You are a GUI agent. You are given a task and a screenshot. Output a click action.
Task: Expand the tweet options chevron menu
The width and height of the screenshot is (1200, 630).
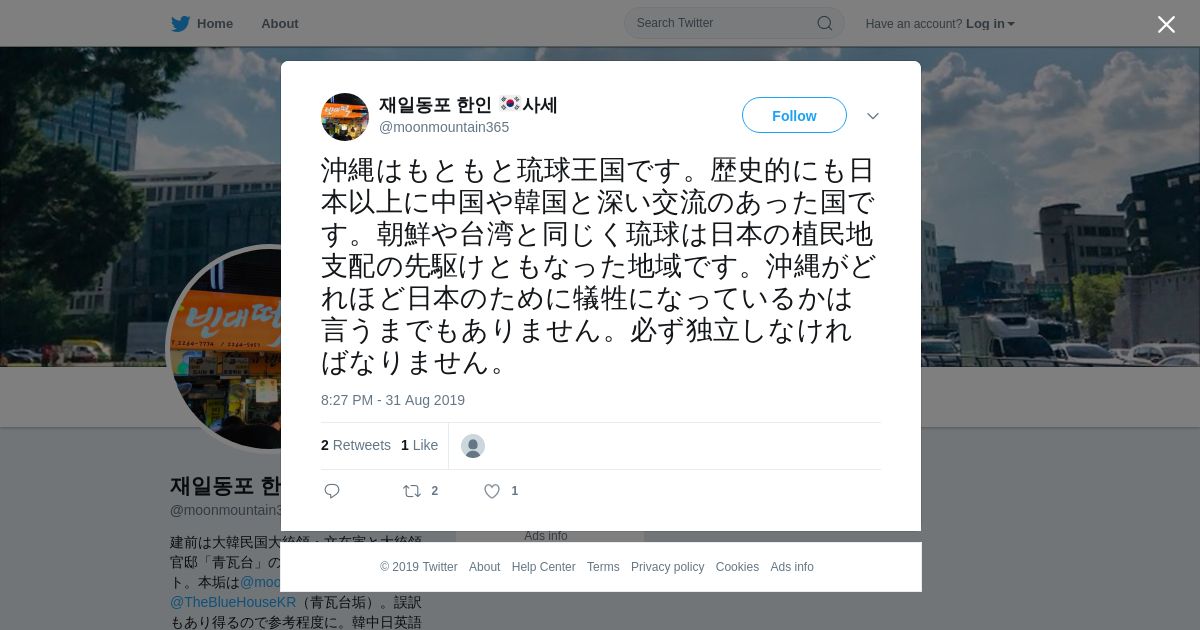(x=873, y=116)
